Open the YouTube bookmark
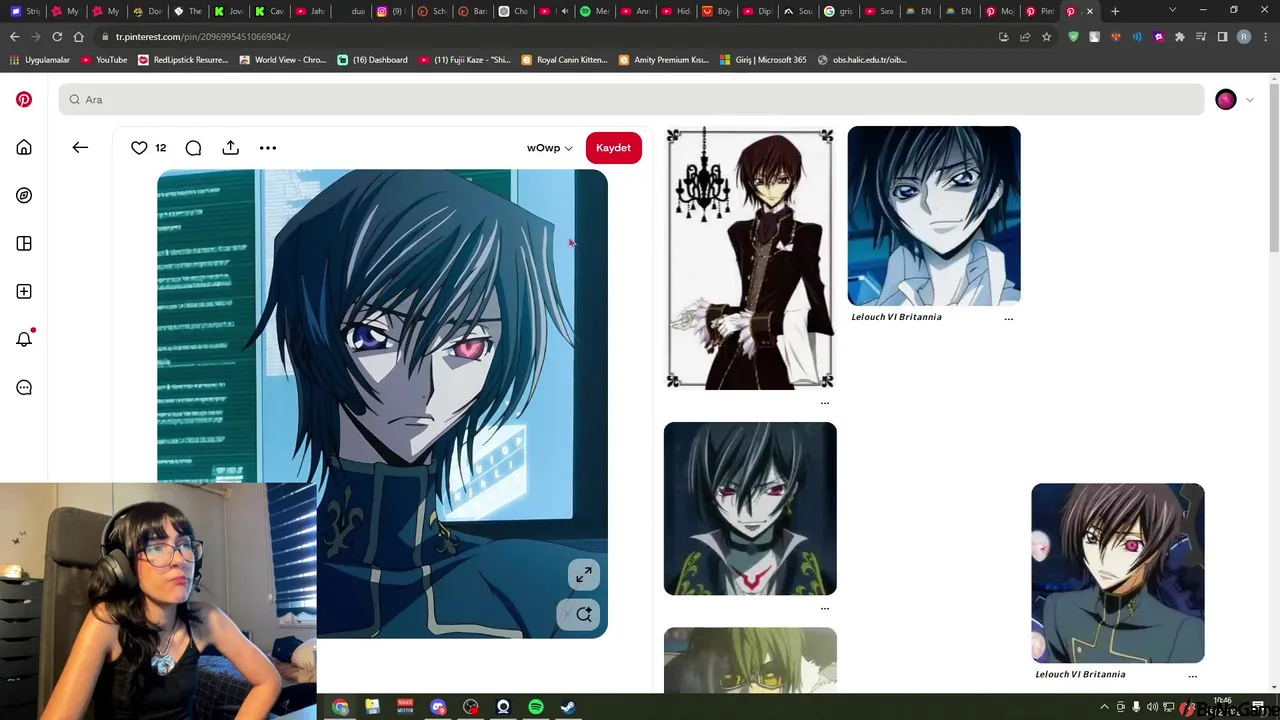 coord(104,60)
